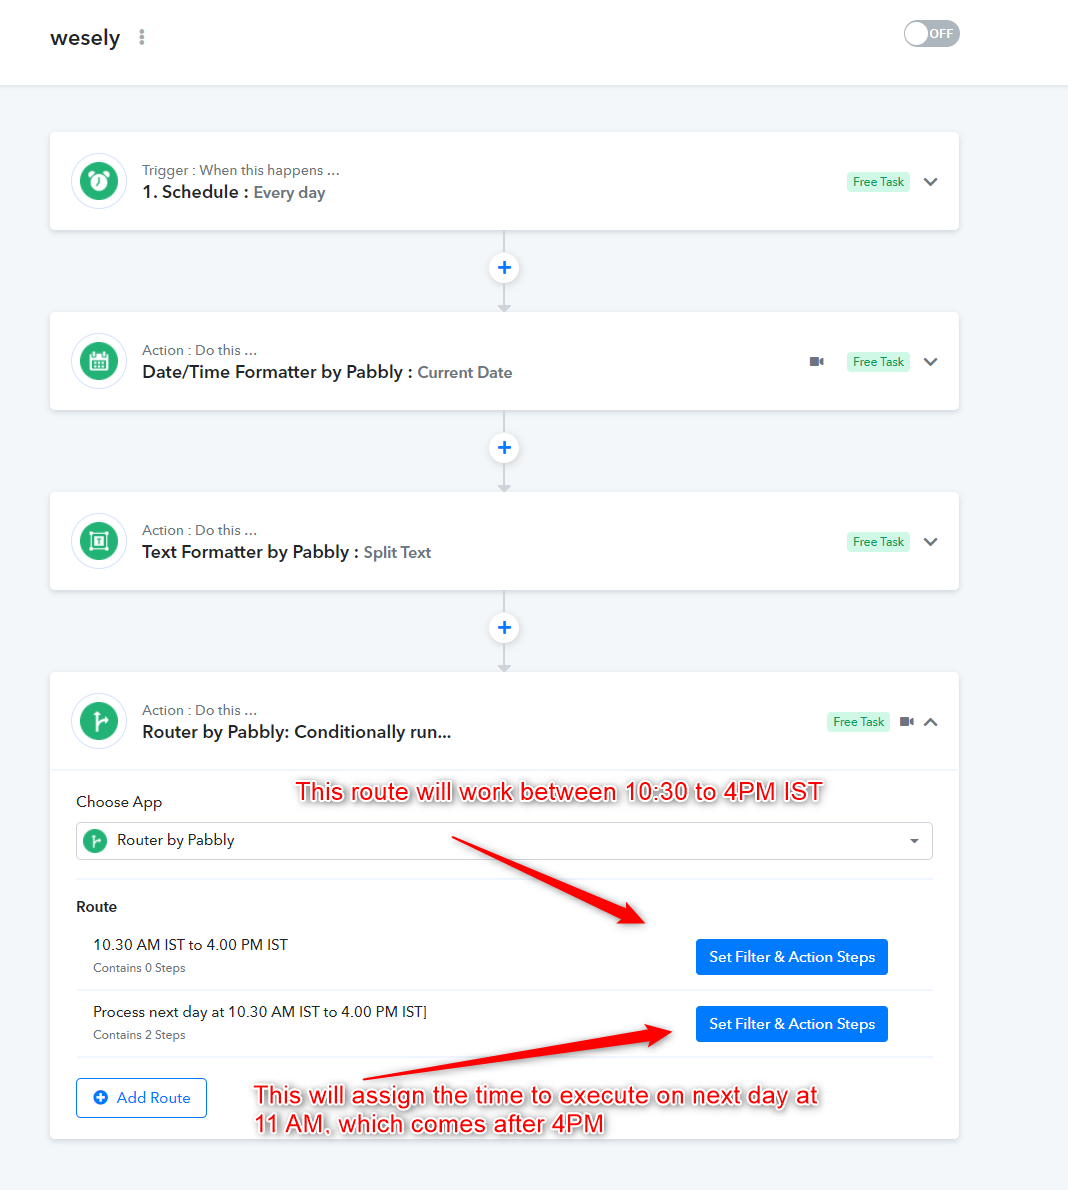Click the Date/Time Formatter calendar icon
The height and width of the screenshot is (1190, 1068).
99,361
